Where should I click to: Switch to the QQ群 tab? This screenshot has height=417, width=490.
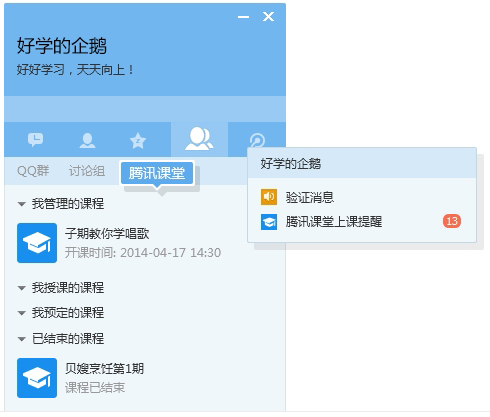click(33, 171)
